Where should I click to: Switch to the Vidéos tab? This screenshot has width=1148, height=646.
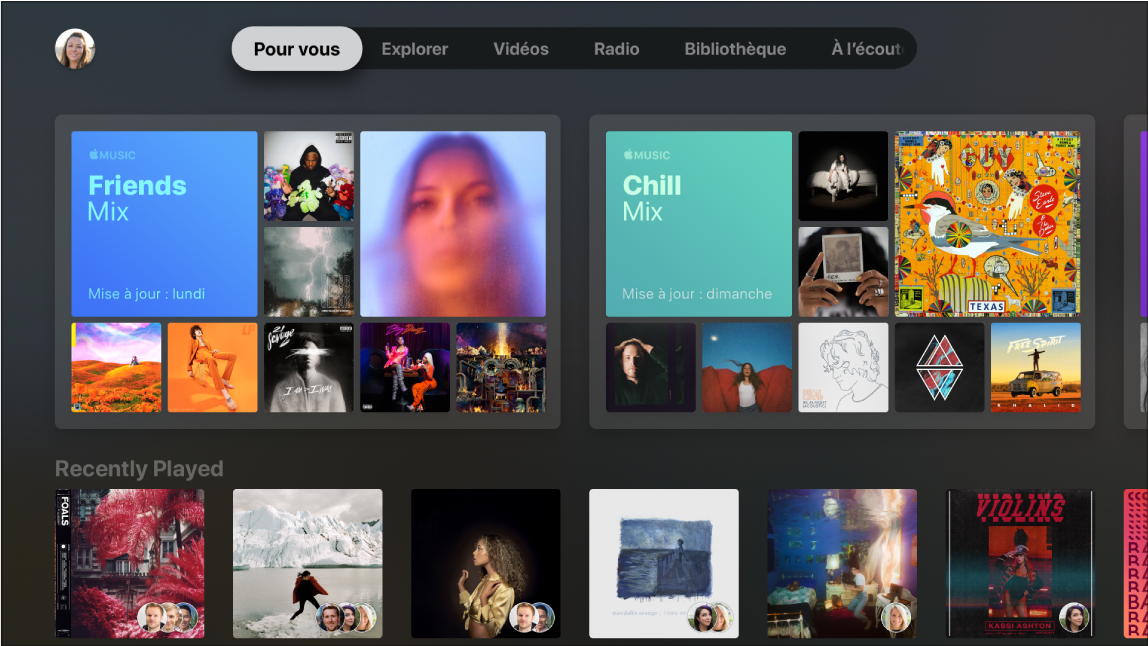point(520,48)
